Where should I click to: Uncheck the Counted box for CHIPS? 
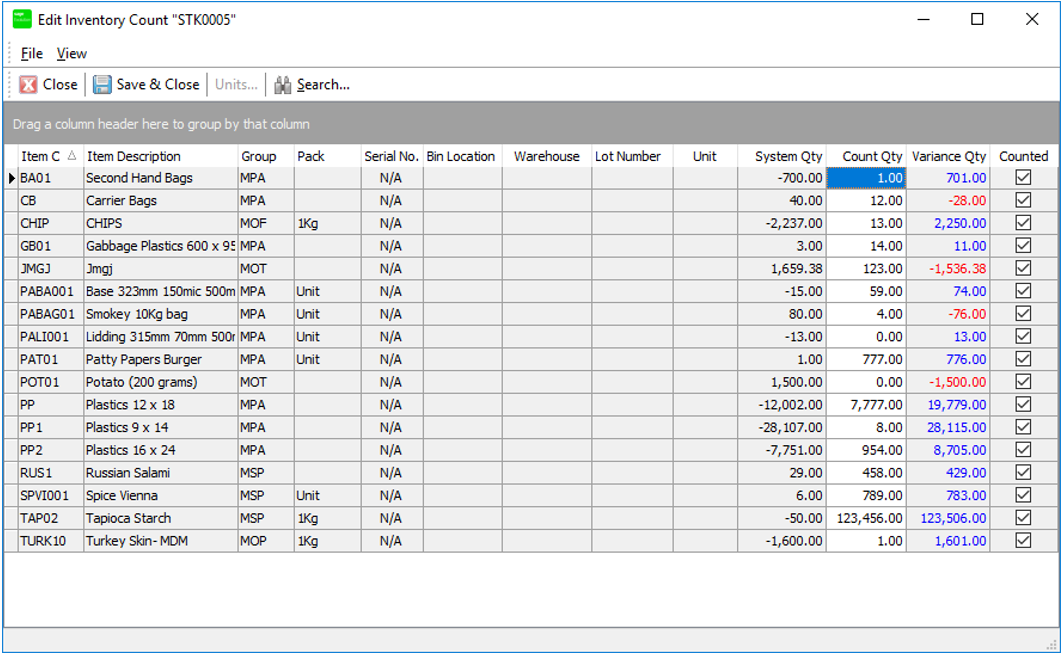click(x=1023, y=223)
